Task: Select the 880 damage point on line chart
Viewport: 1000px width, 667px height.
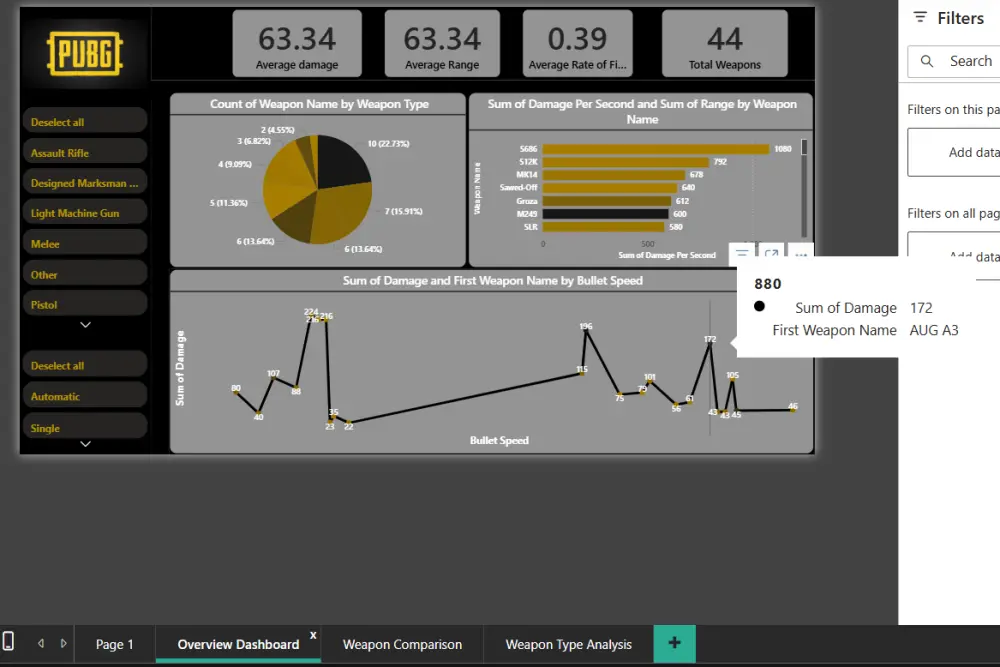Action: pyautogui.click(x=709, y=344)
